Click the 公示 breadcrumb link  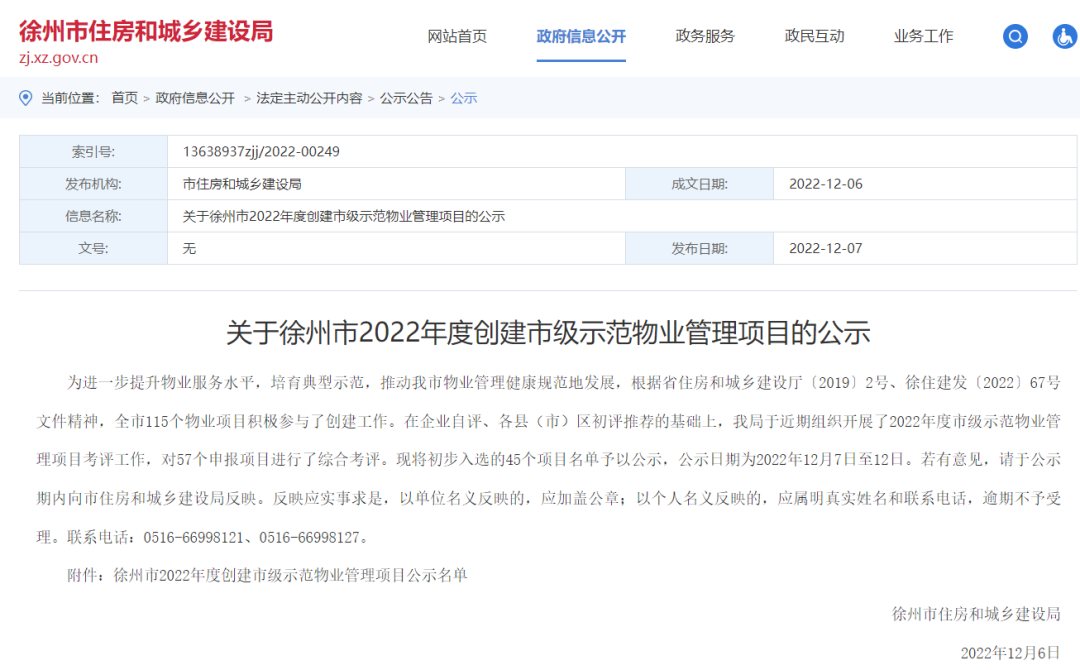464,98
